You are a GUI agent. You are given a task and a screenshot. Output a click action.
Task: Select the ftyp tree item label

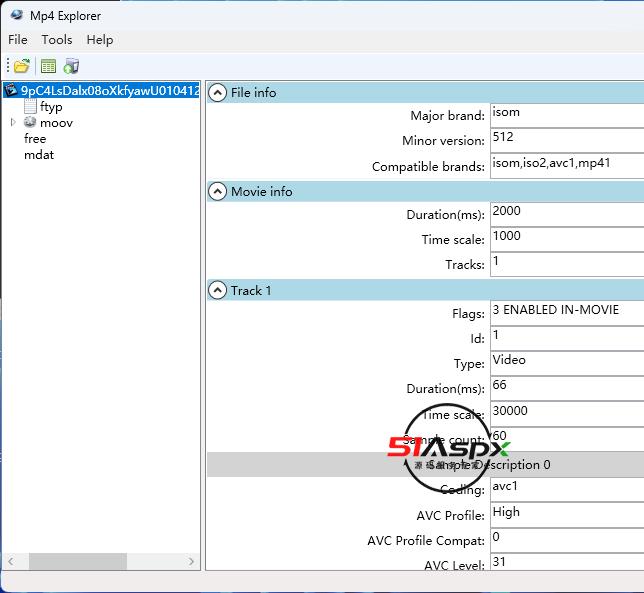pyautogui.click(x=51, y=107)
